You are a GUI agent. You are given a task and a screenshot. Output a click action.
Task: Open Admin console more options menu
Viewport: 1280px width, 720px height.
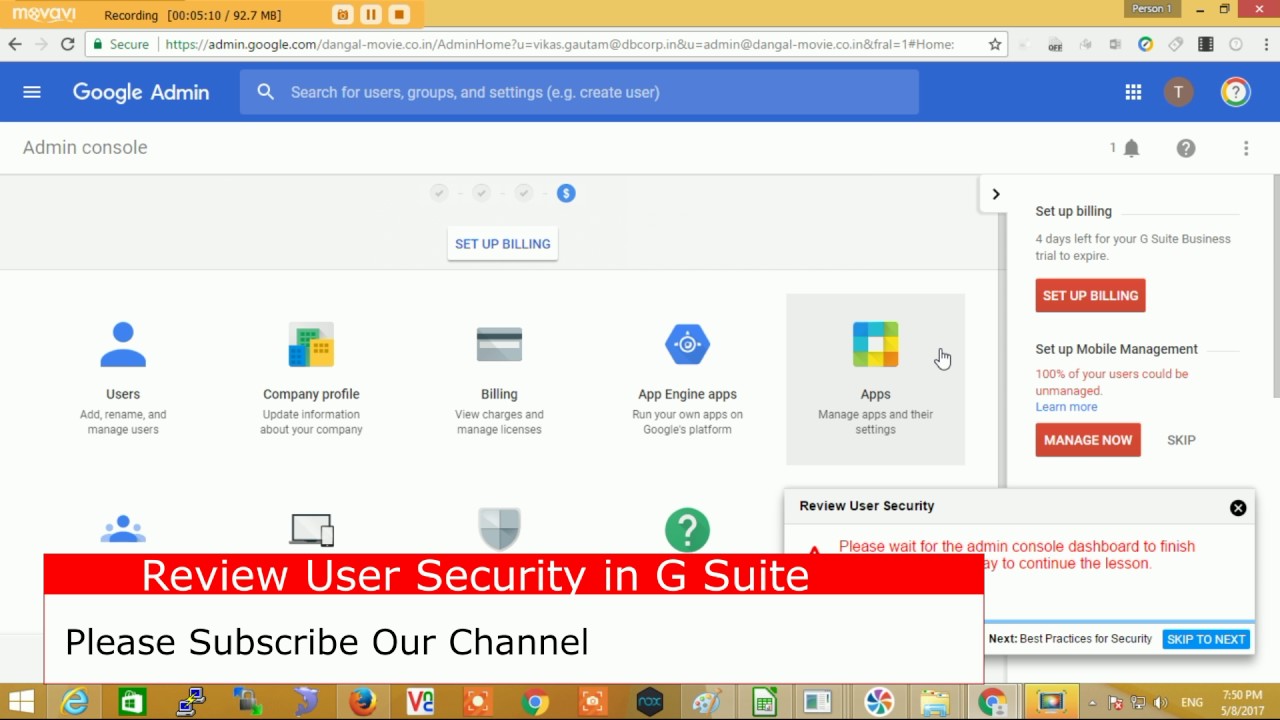coord(1246,148)
